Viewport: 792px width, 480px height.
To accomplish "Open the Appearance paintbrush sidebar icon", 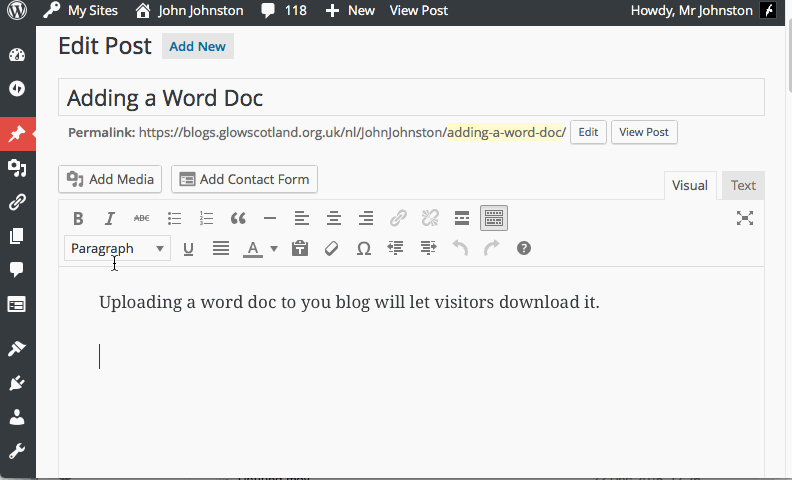I will pos(17,349).
